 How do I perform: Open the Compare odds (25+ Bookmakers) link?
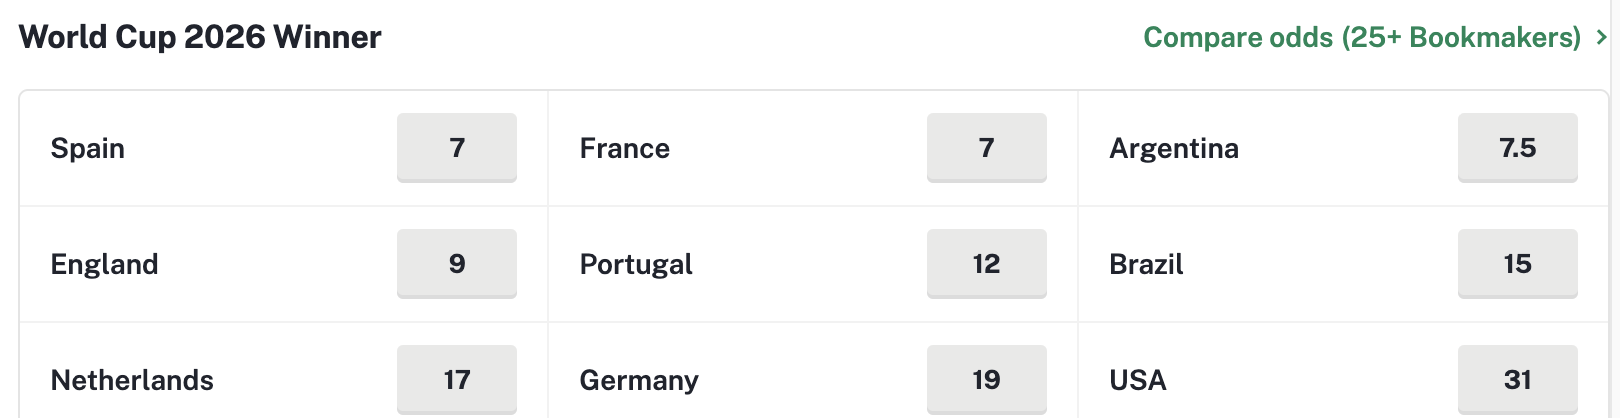[1362, 37]
